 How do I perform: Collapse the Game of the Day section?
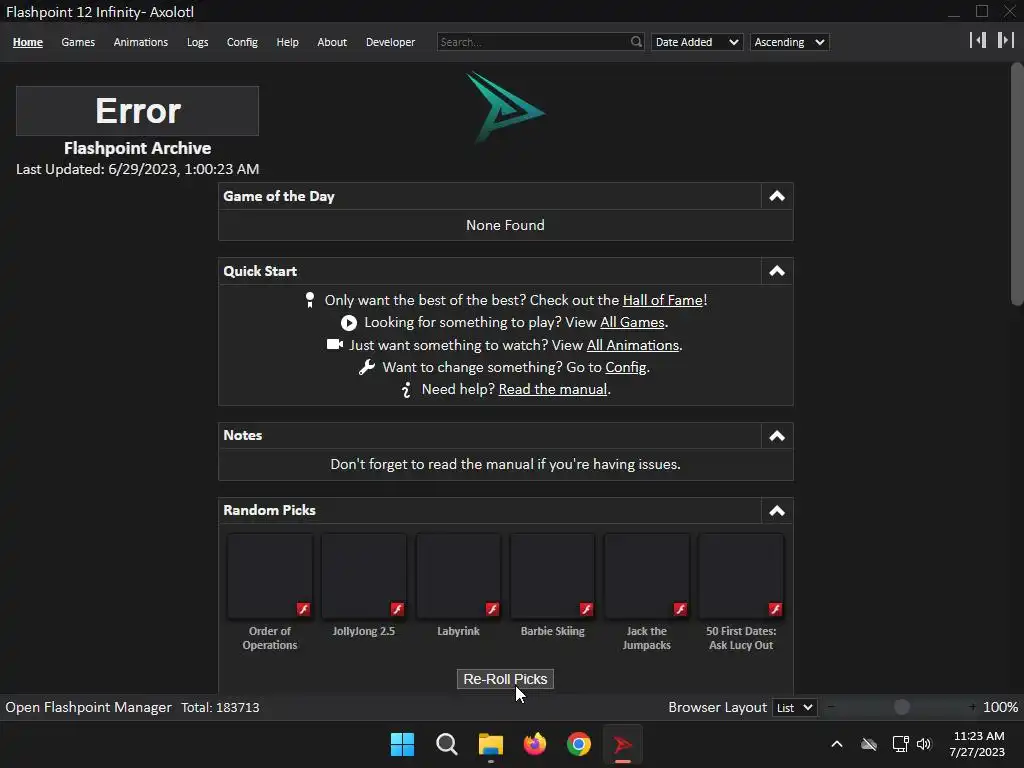coord(776,196)
